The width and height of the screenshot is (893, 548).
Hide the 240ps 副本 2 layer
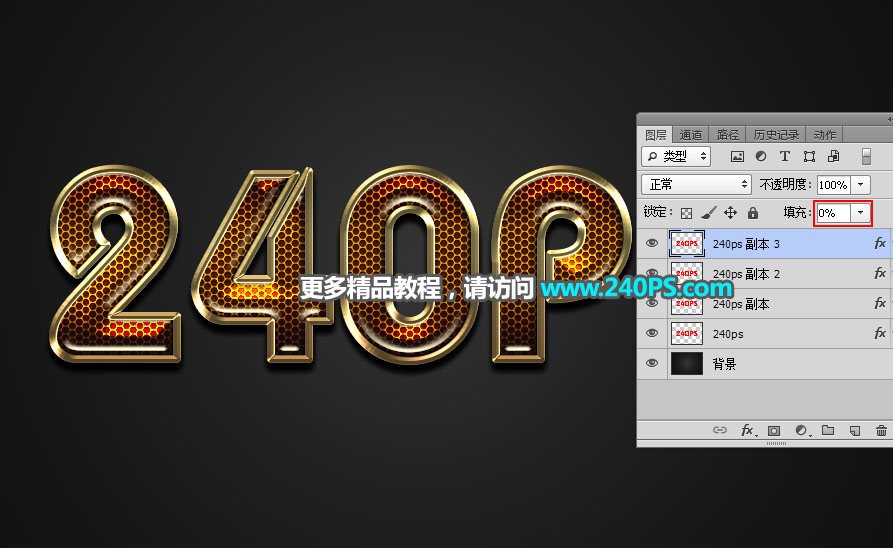coord(652,272)
